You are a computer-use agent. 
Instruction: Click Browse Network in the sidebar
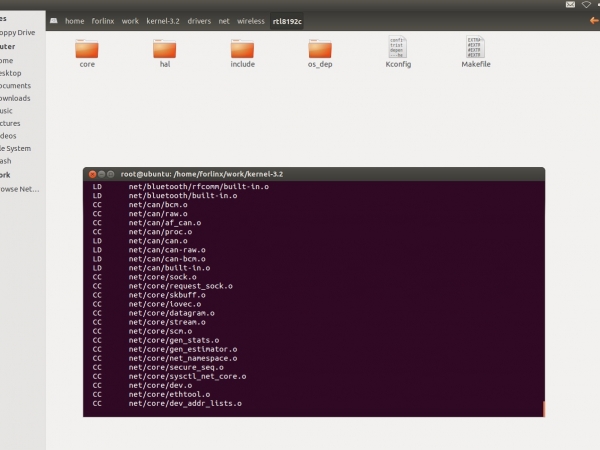click(x=18, y=188)
